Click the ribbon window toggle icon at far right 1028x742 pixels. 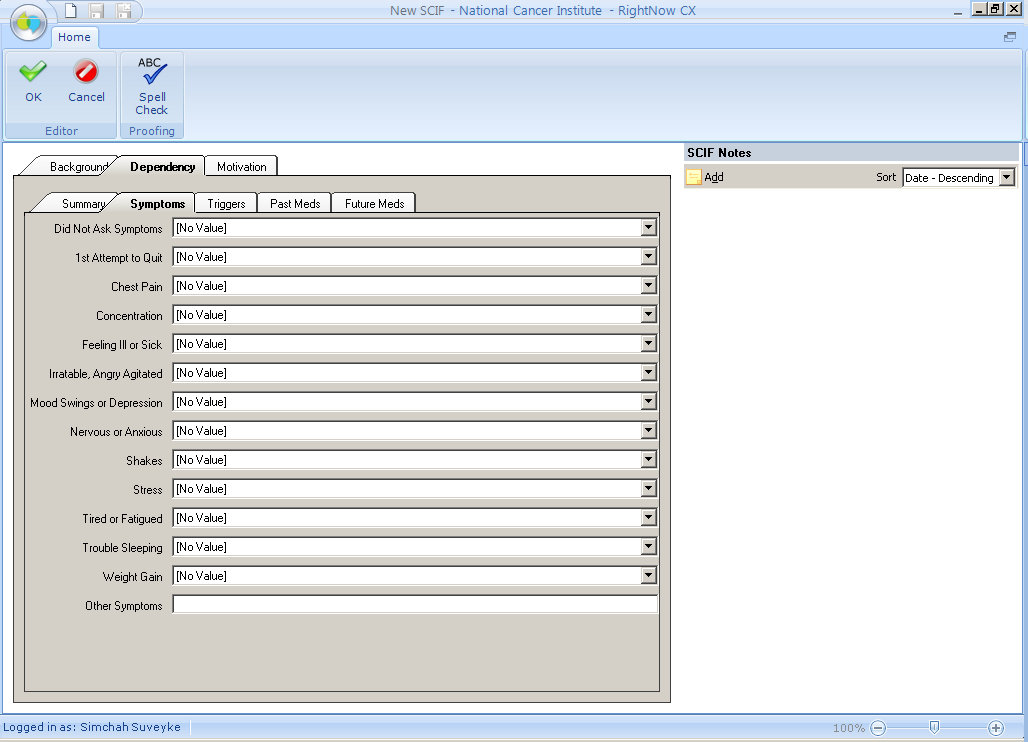coord(1009,37)
